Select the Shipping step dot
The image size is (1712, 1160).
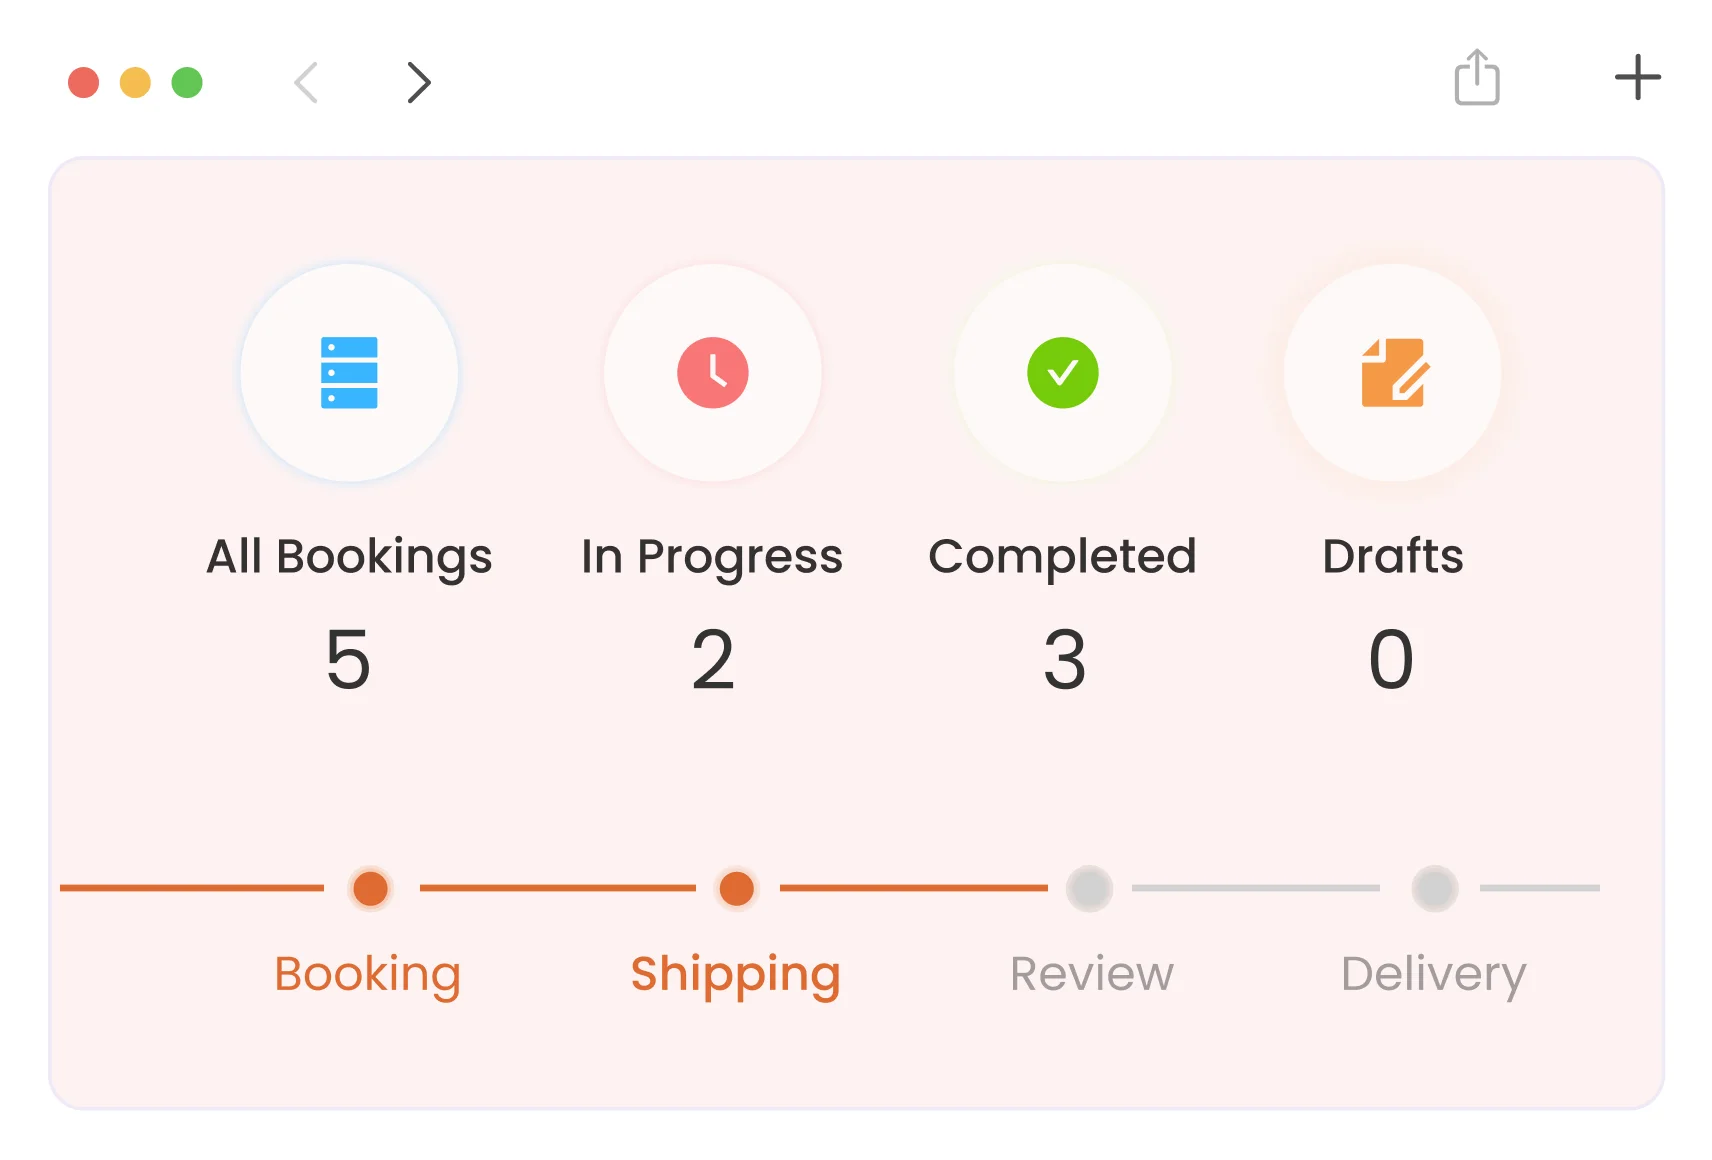point(737,888)
